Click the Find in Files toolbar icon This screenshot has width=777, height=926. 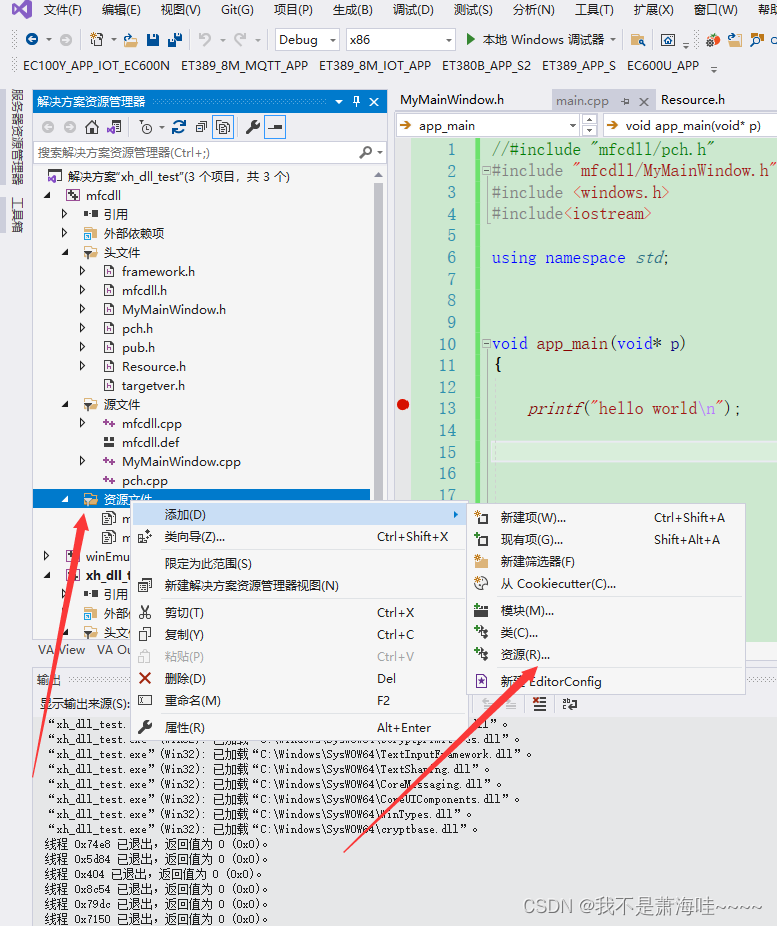click(638, 40)
